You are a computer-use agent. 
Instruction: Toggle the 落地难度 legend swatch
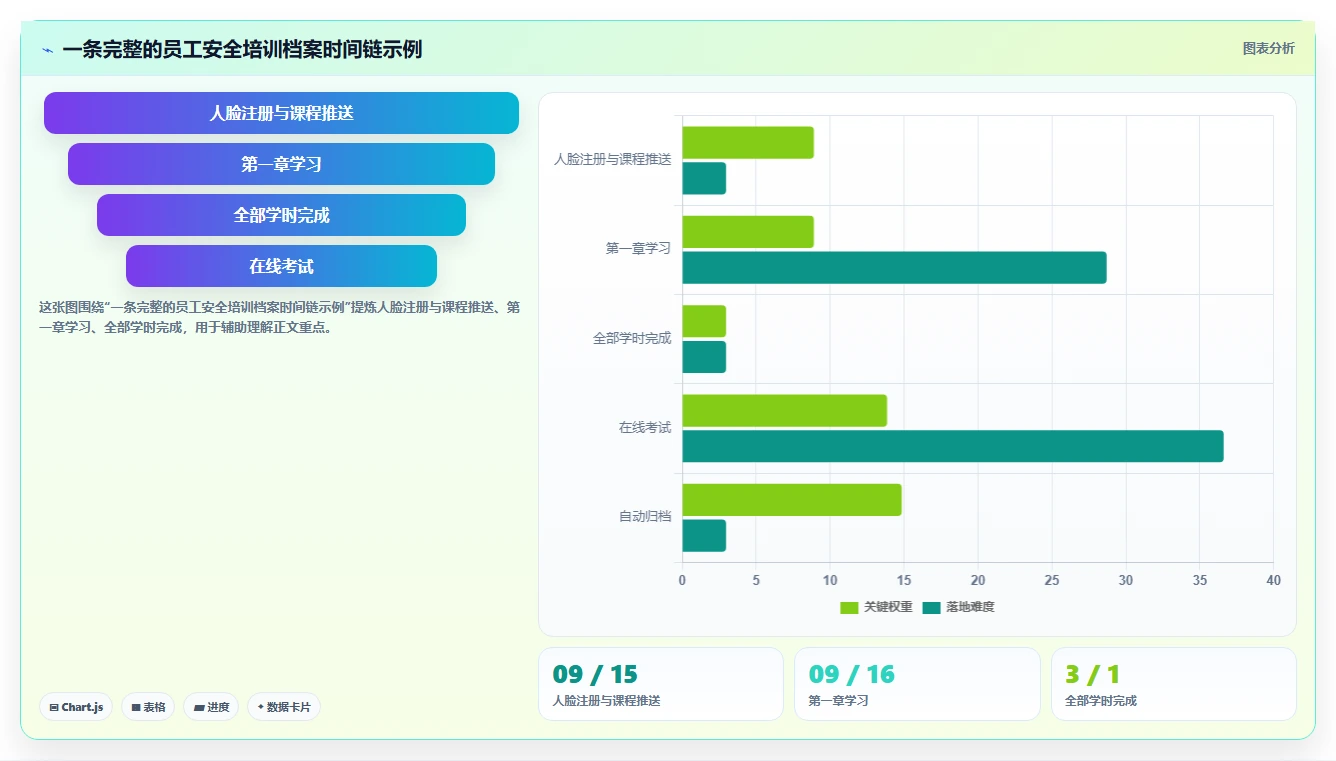(x=931, y=607)
